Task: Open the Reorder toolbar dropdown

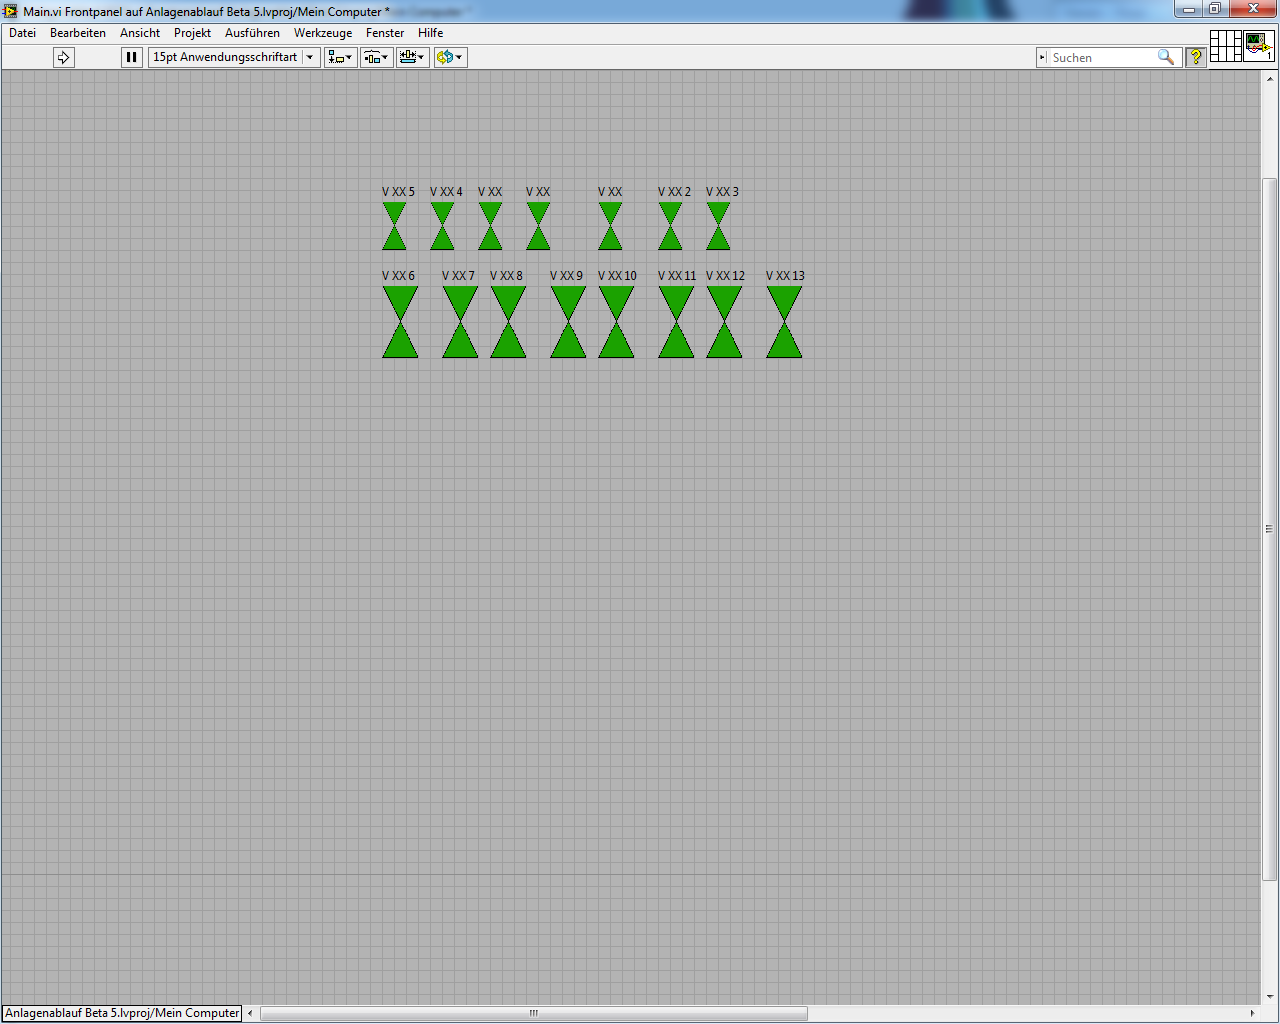Action: pos(450,57)
